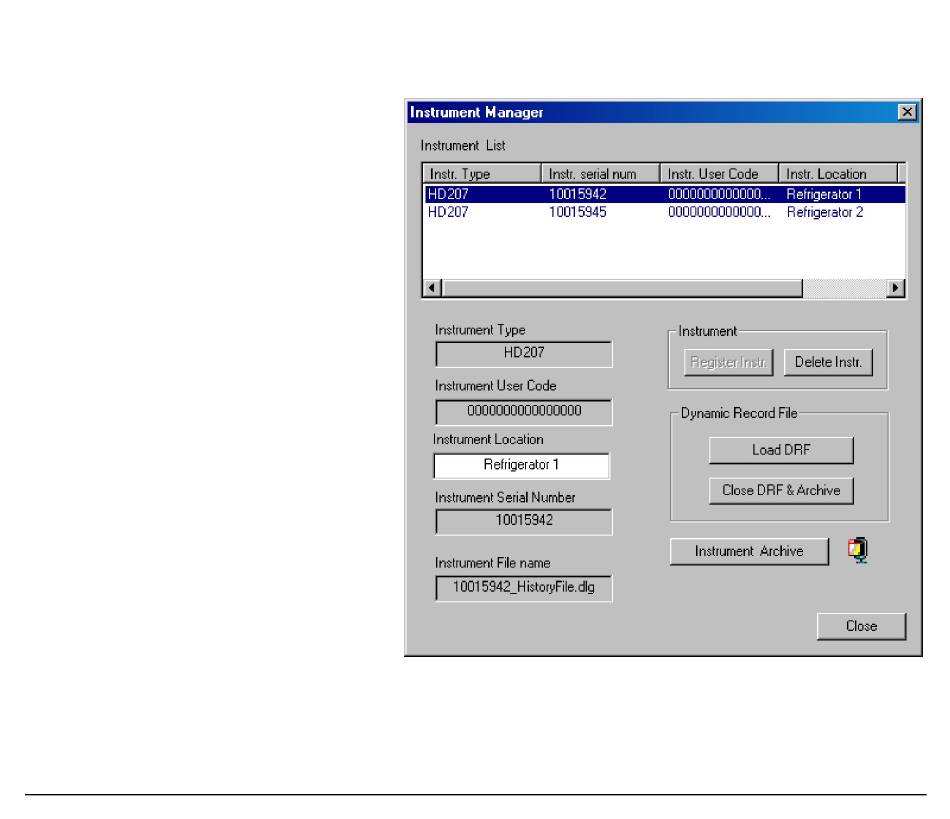This screenshot has height=819, width=950.
Task: Click the Instrument File name field
Action: tap(523, 588)
